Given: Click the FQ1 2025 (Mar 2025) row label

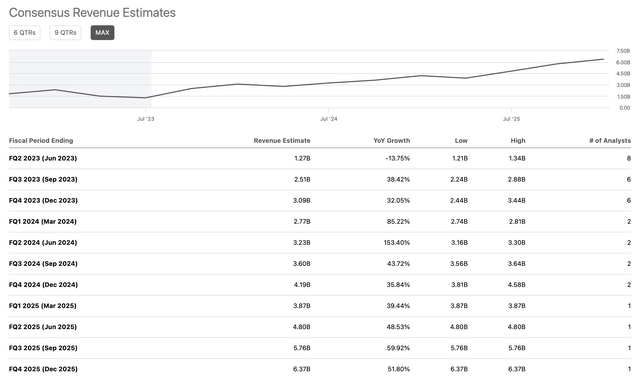Looking at the screenshot, I should point(42,306).
